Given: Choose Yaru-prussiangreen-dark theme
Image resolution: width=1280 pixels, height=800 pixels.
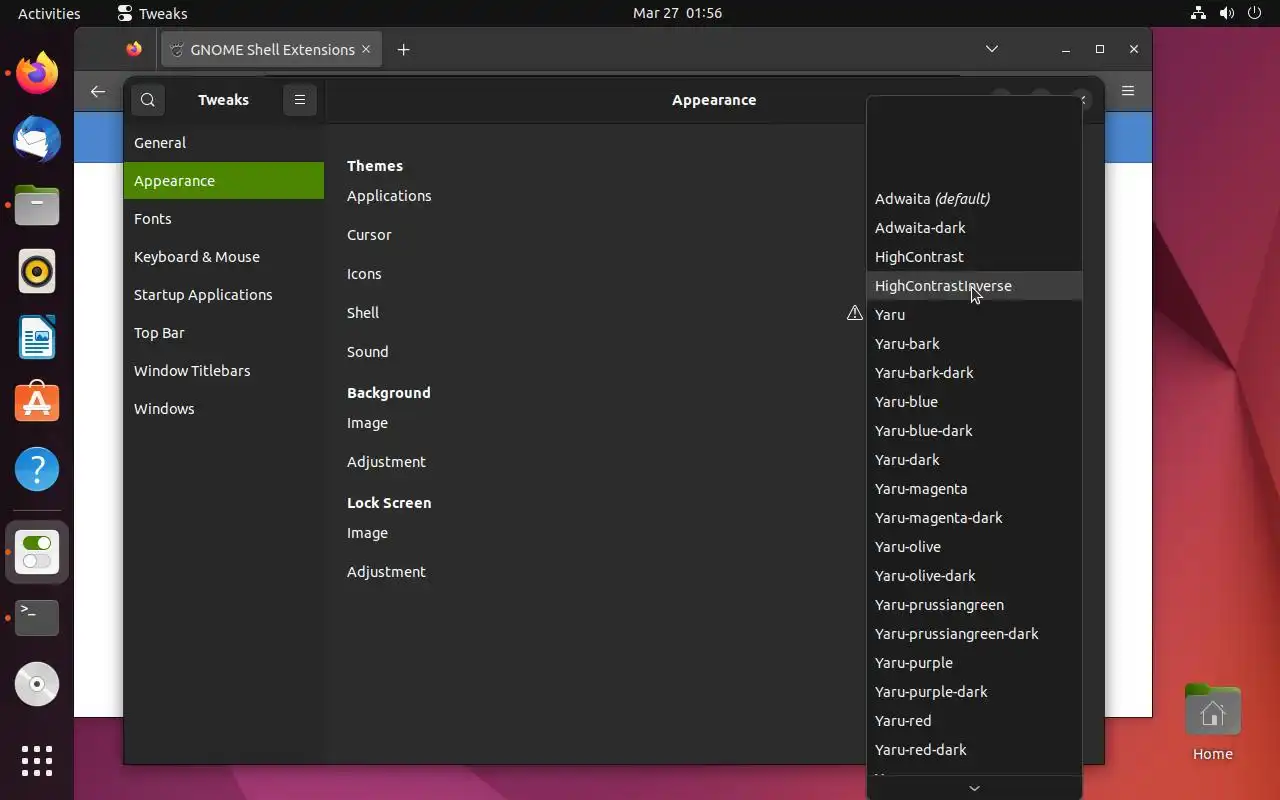Looking at the screenshot, I should point(974,634).
